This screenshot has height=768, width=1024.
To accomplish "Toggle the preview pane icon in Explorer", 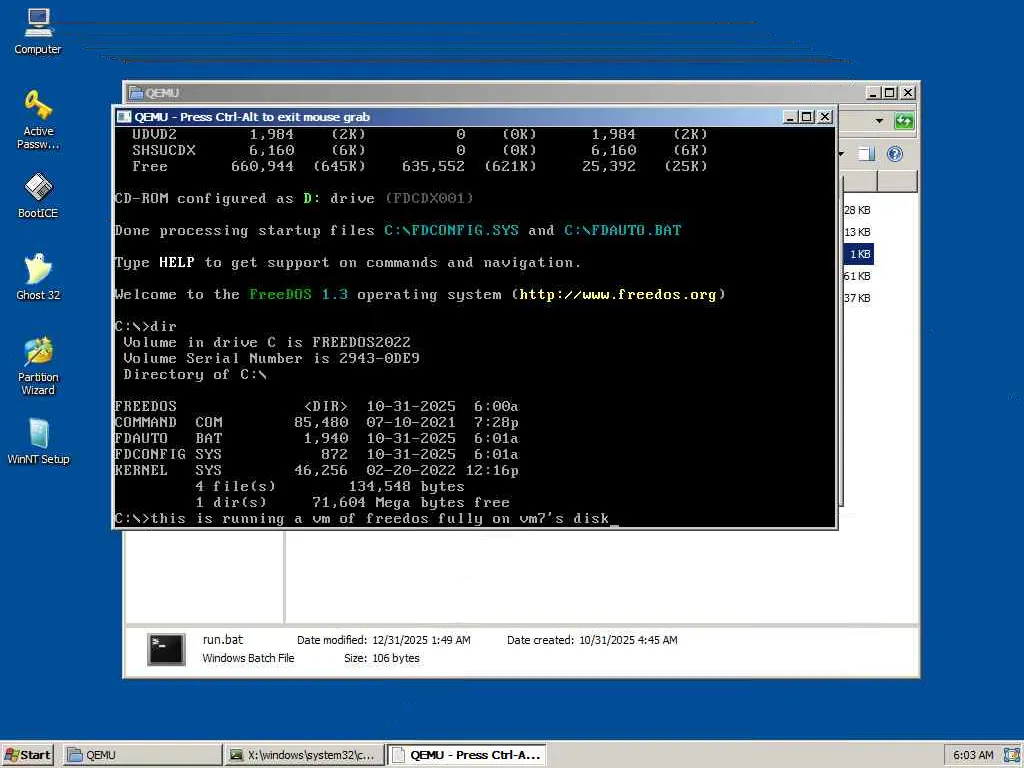I will 867,153.
